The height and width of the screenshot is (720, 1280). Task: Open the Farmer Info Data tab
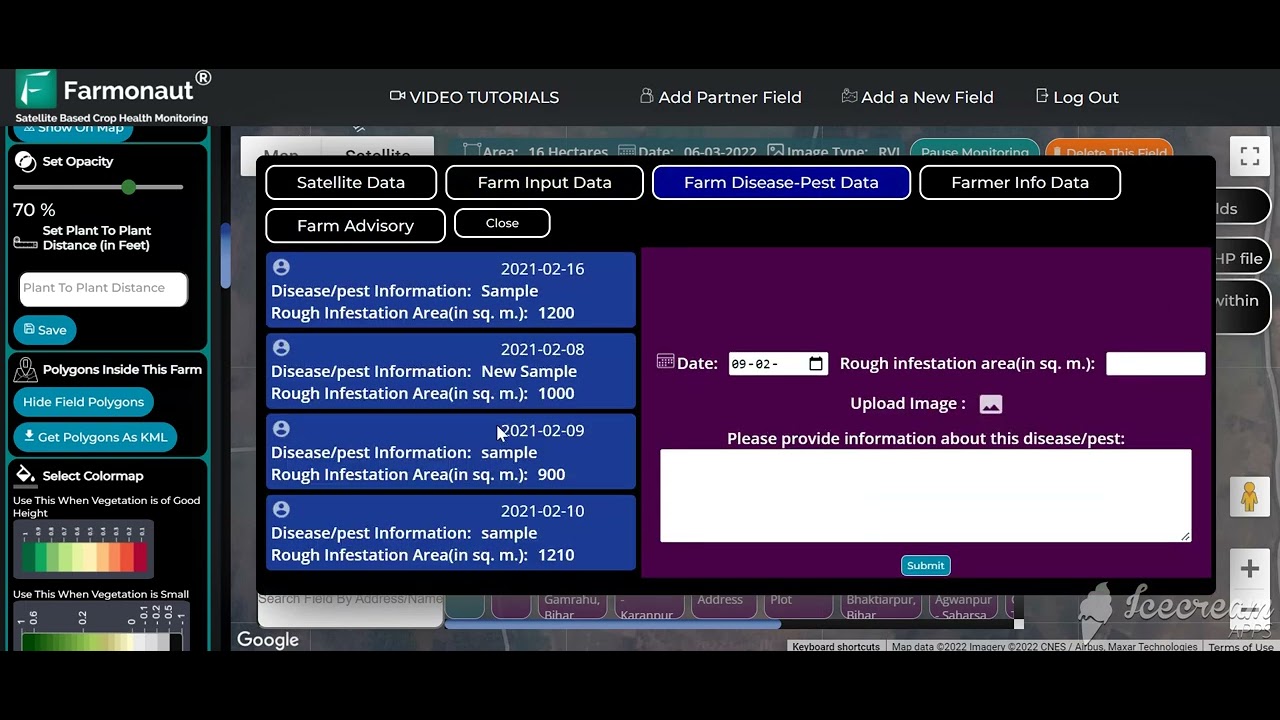point(1020,182)
